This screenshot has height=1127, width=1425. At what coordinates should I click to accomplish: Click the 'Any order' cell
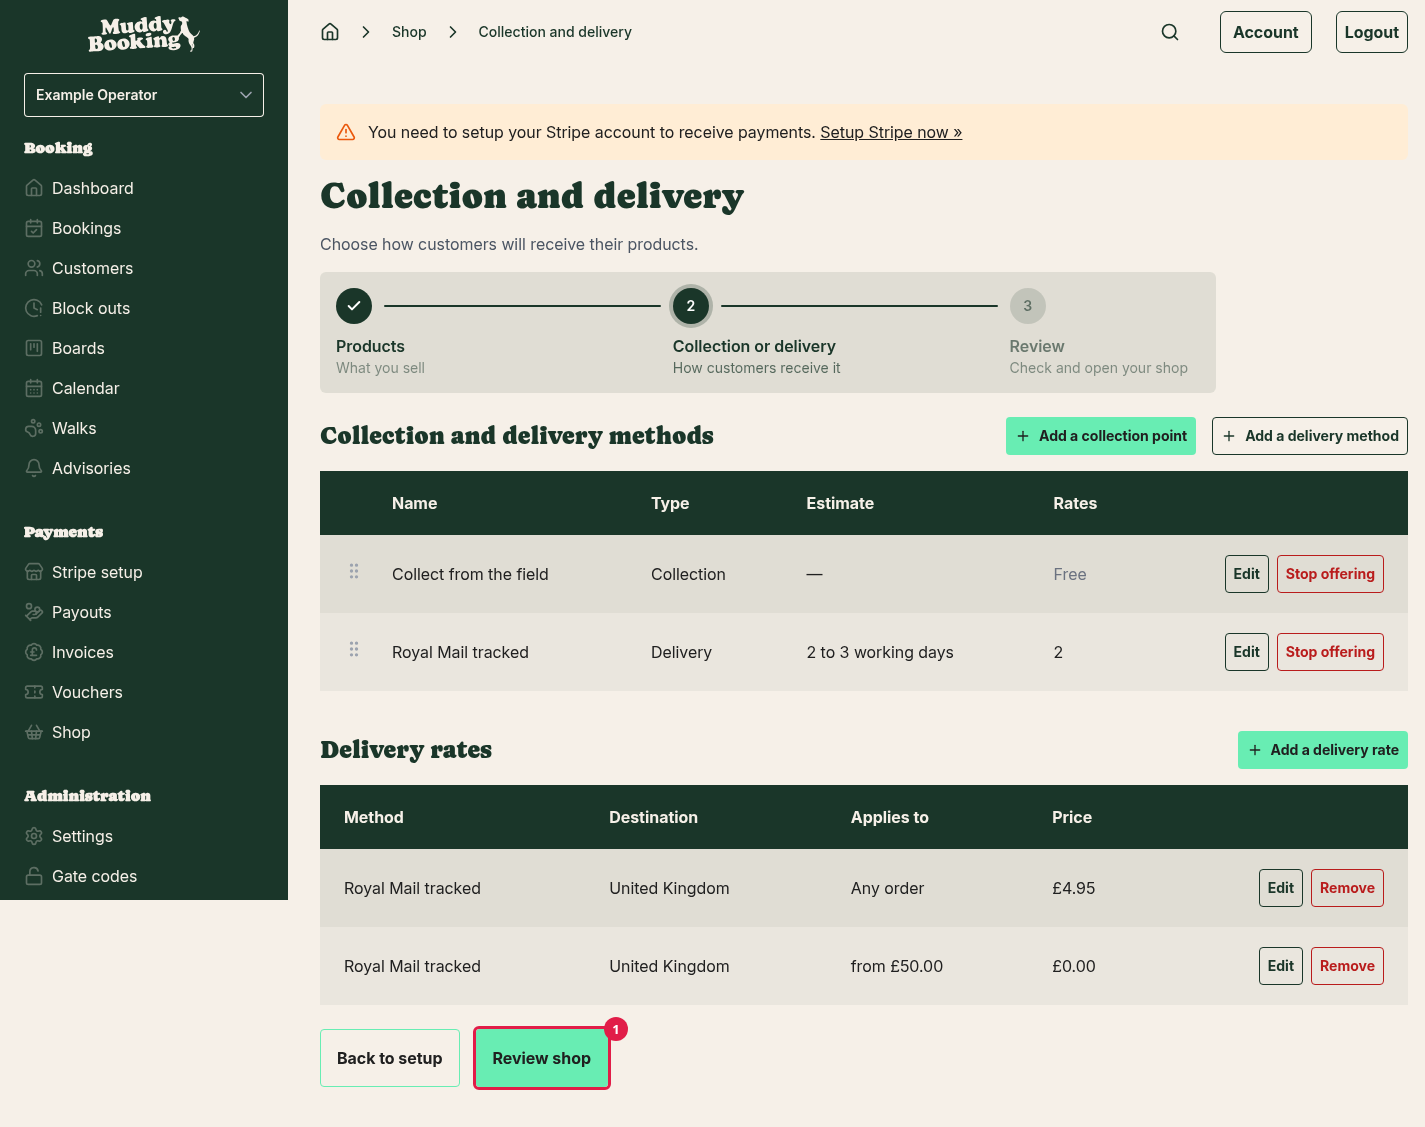point(887,888)
